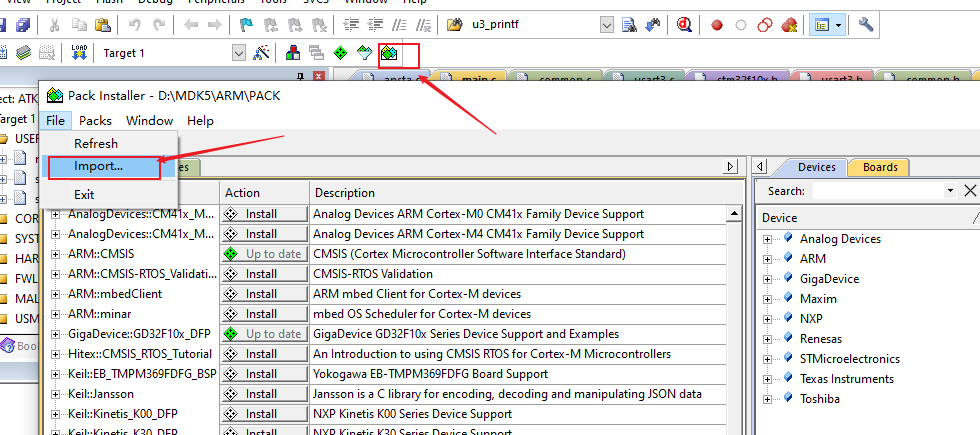Image resolution: width=980 pixels, height=435 pixels.
Task: Switch to the Devices tab
Action: click(816, 167)
